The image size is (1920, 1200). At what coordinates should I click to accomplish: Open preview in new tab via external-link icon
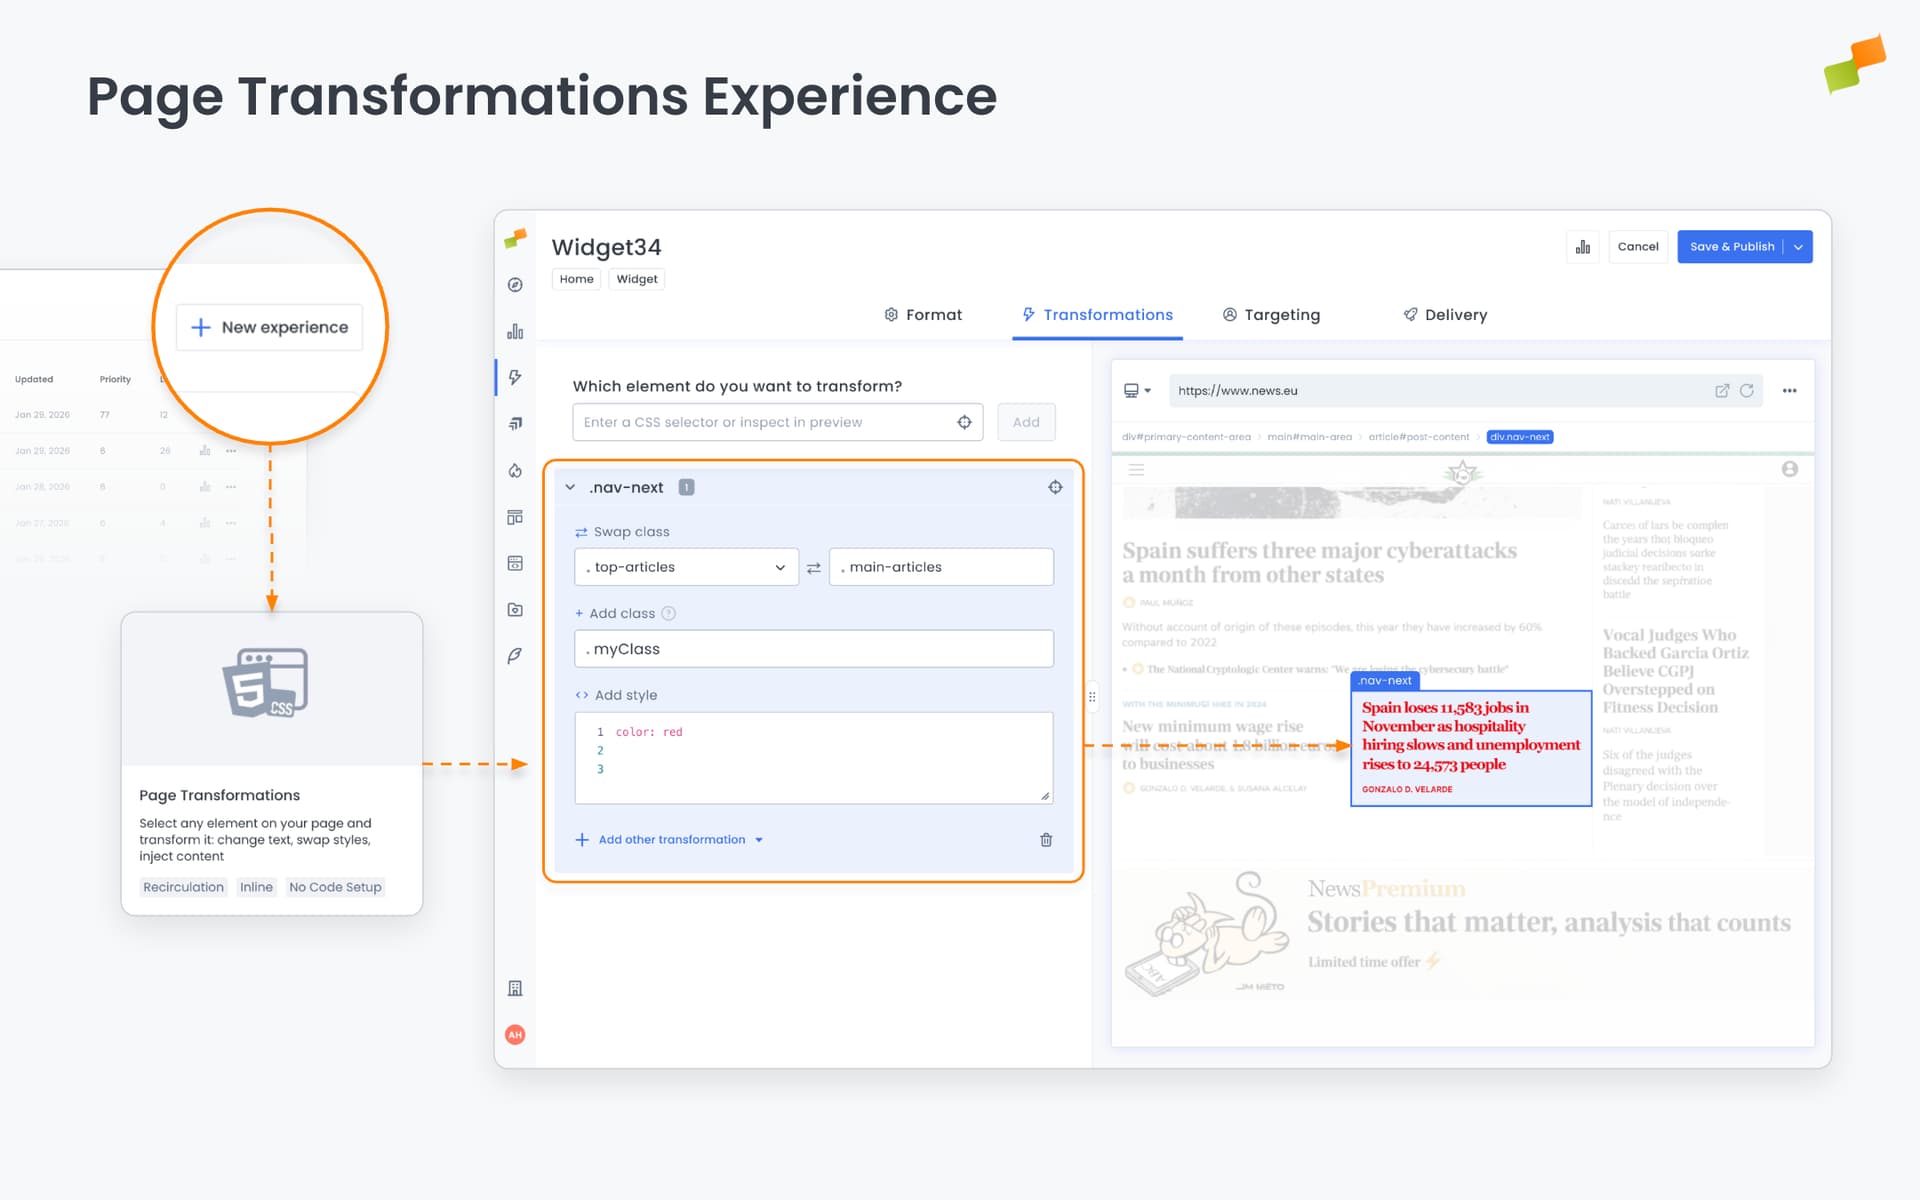[x=1722, y=390]
